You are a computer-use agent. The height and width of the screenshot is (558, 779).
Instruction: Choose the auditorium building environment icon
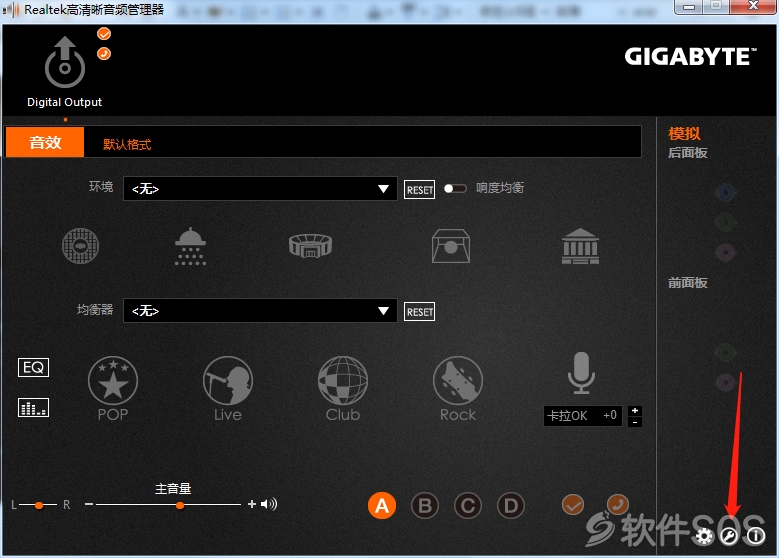(580, 246)
